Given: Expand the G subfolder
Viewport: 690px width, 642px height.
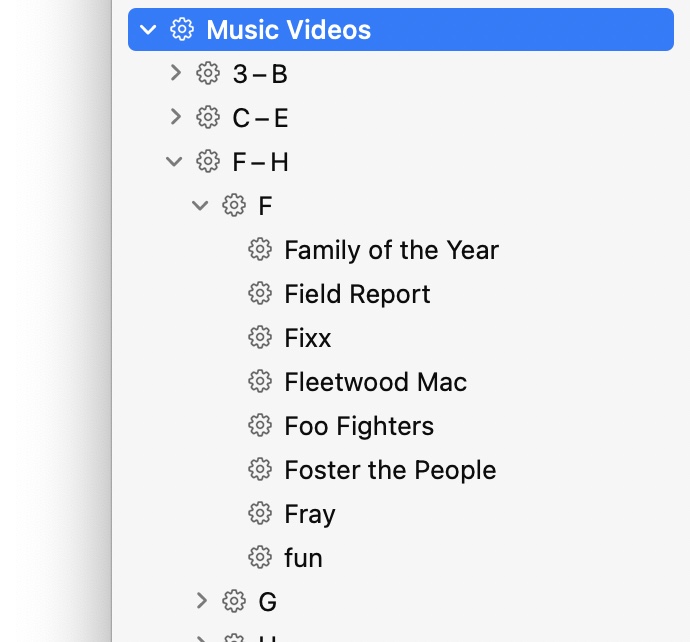Looking at the screenshot, I should click(202, 601).
